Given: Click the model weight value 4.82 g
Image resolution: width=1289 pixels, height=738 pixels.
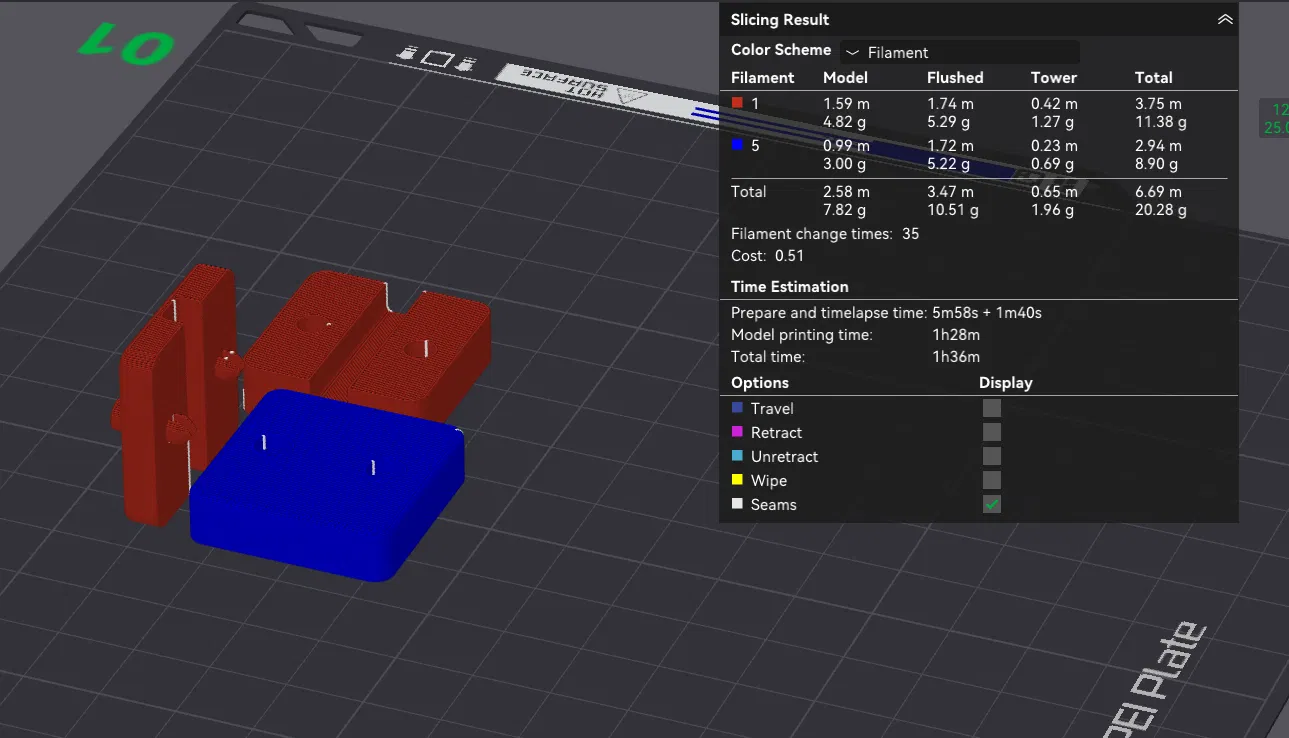Looking at the screenshot, I should click(846, 122).
